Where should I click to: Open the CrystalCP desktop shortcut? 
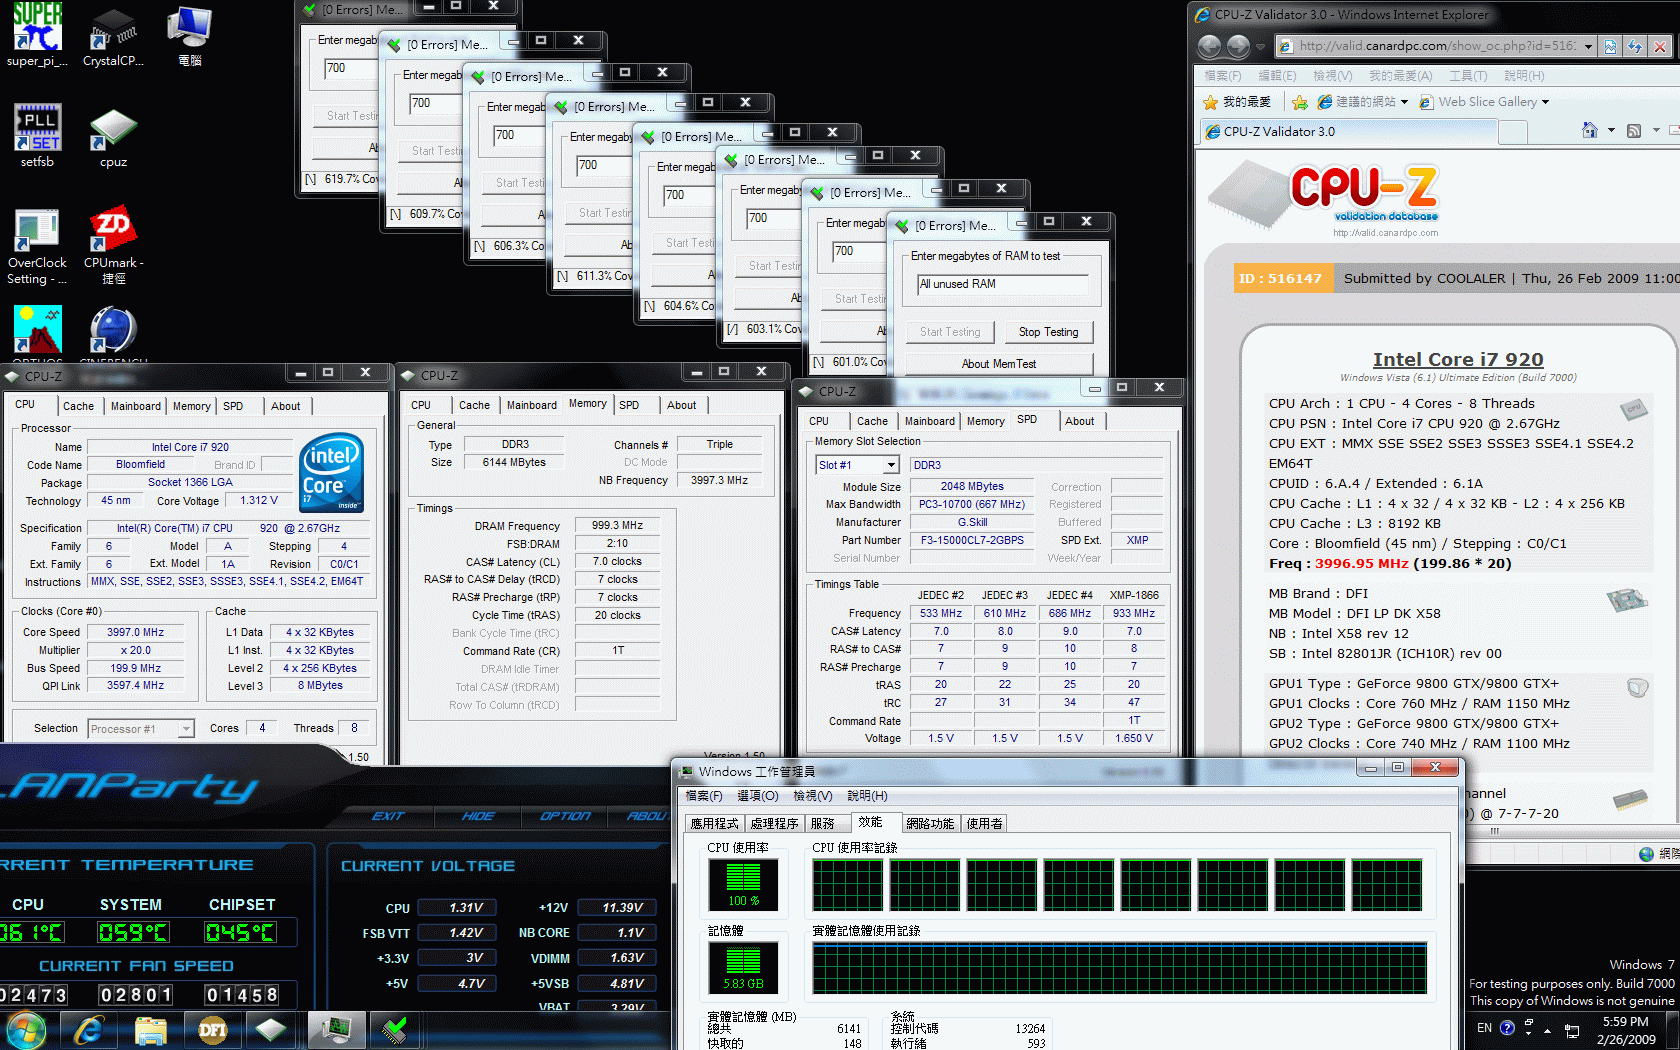coord(113,35)
